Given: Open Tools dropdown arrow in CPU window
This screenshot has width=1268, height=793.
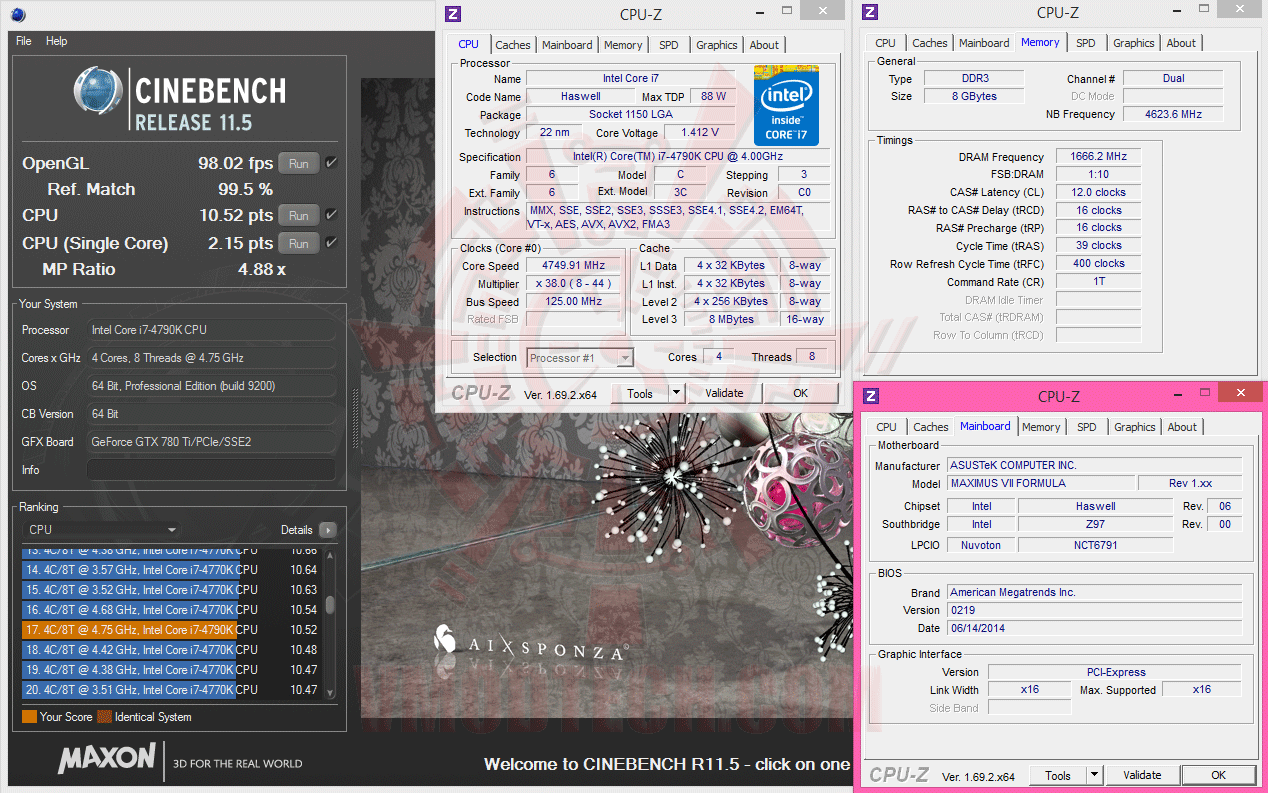Looking at the screenshot, I should [x=676, y=393].
